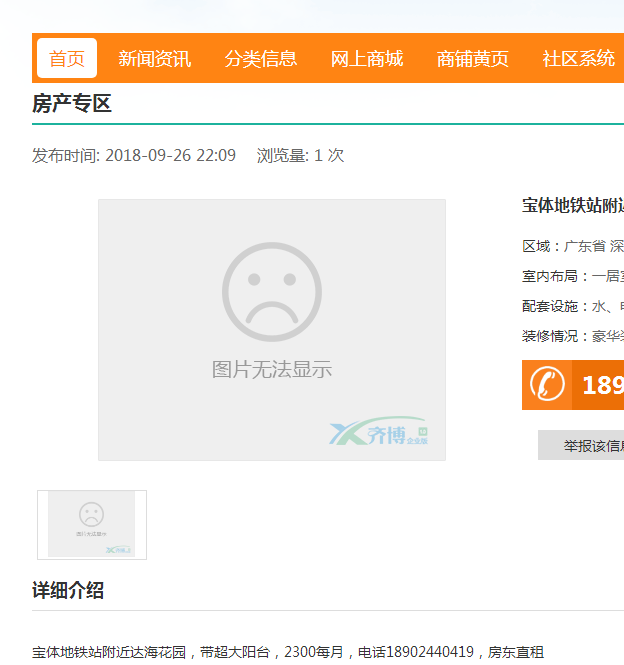Click the orange telephone icon
This screenshot has width=624, height=665.
tap(547, 385)
